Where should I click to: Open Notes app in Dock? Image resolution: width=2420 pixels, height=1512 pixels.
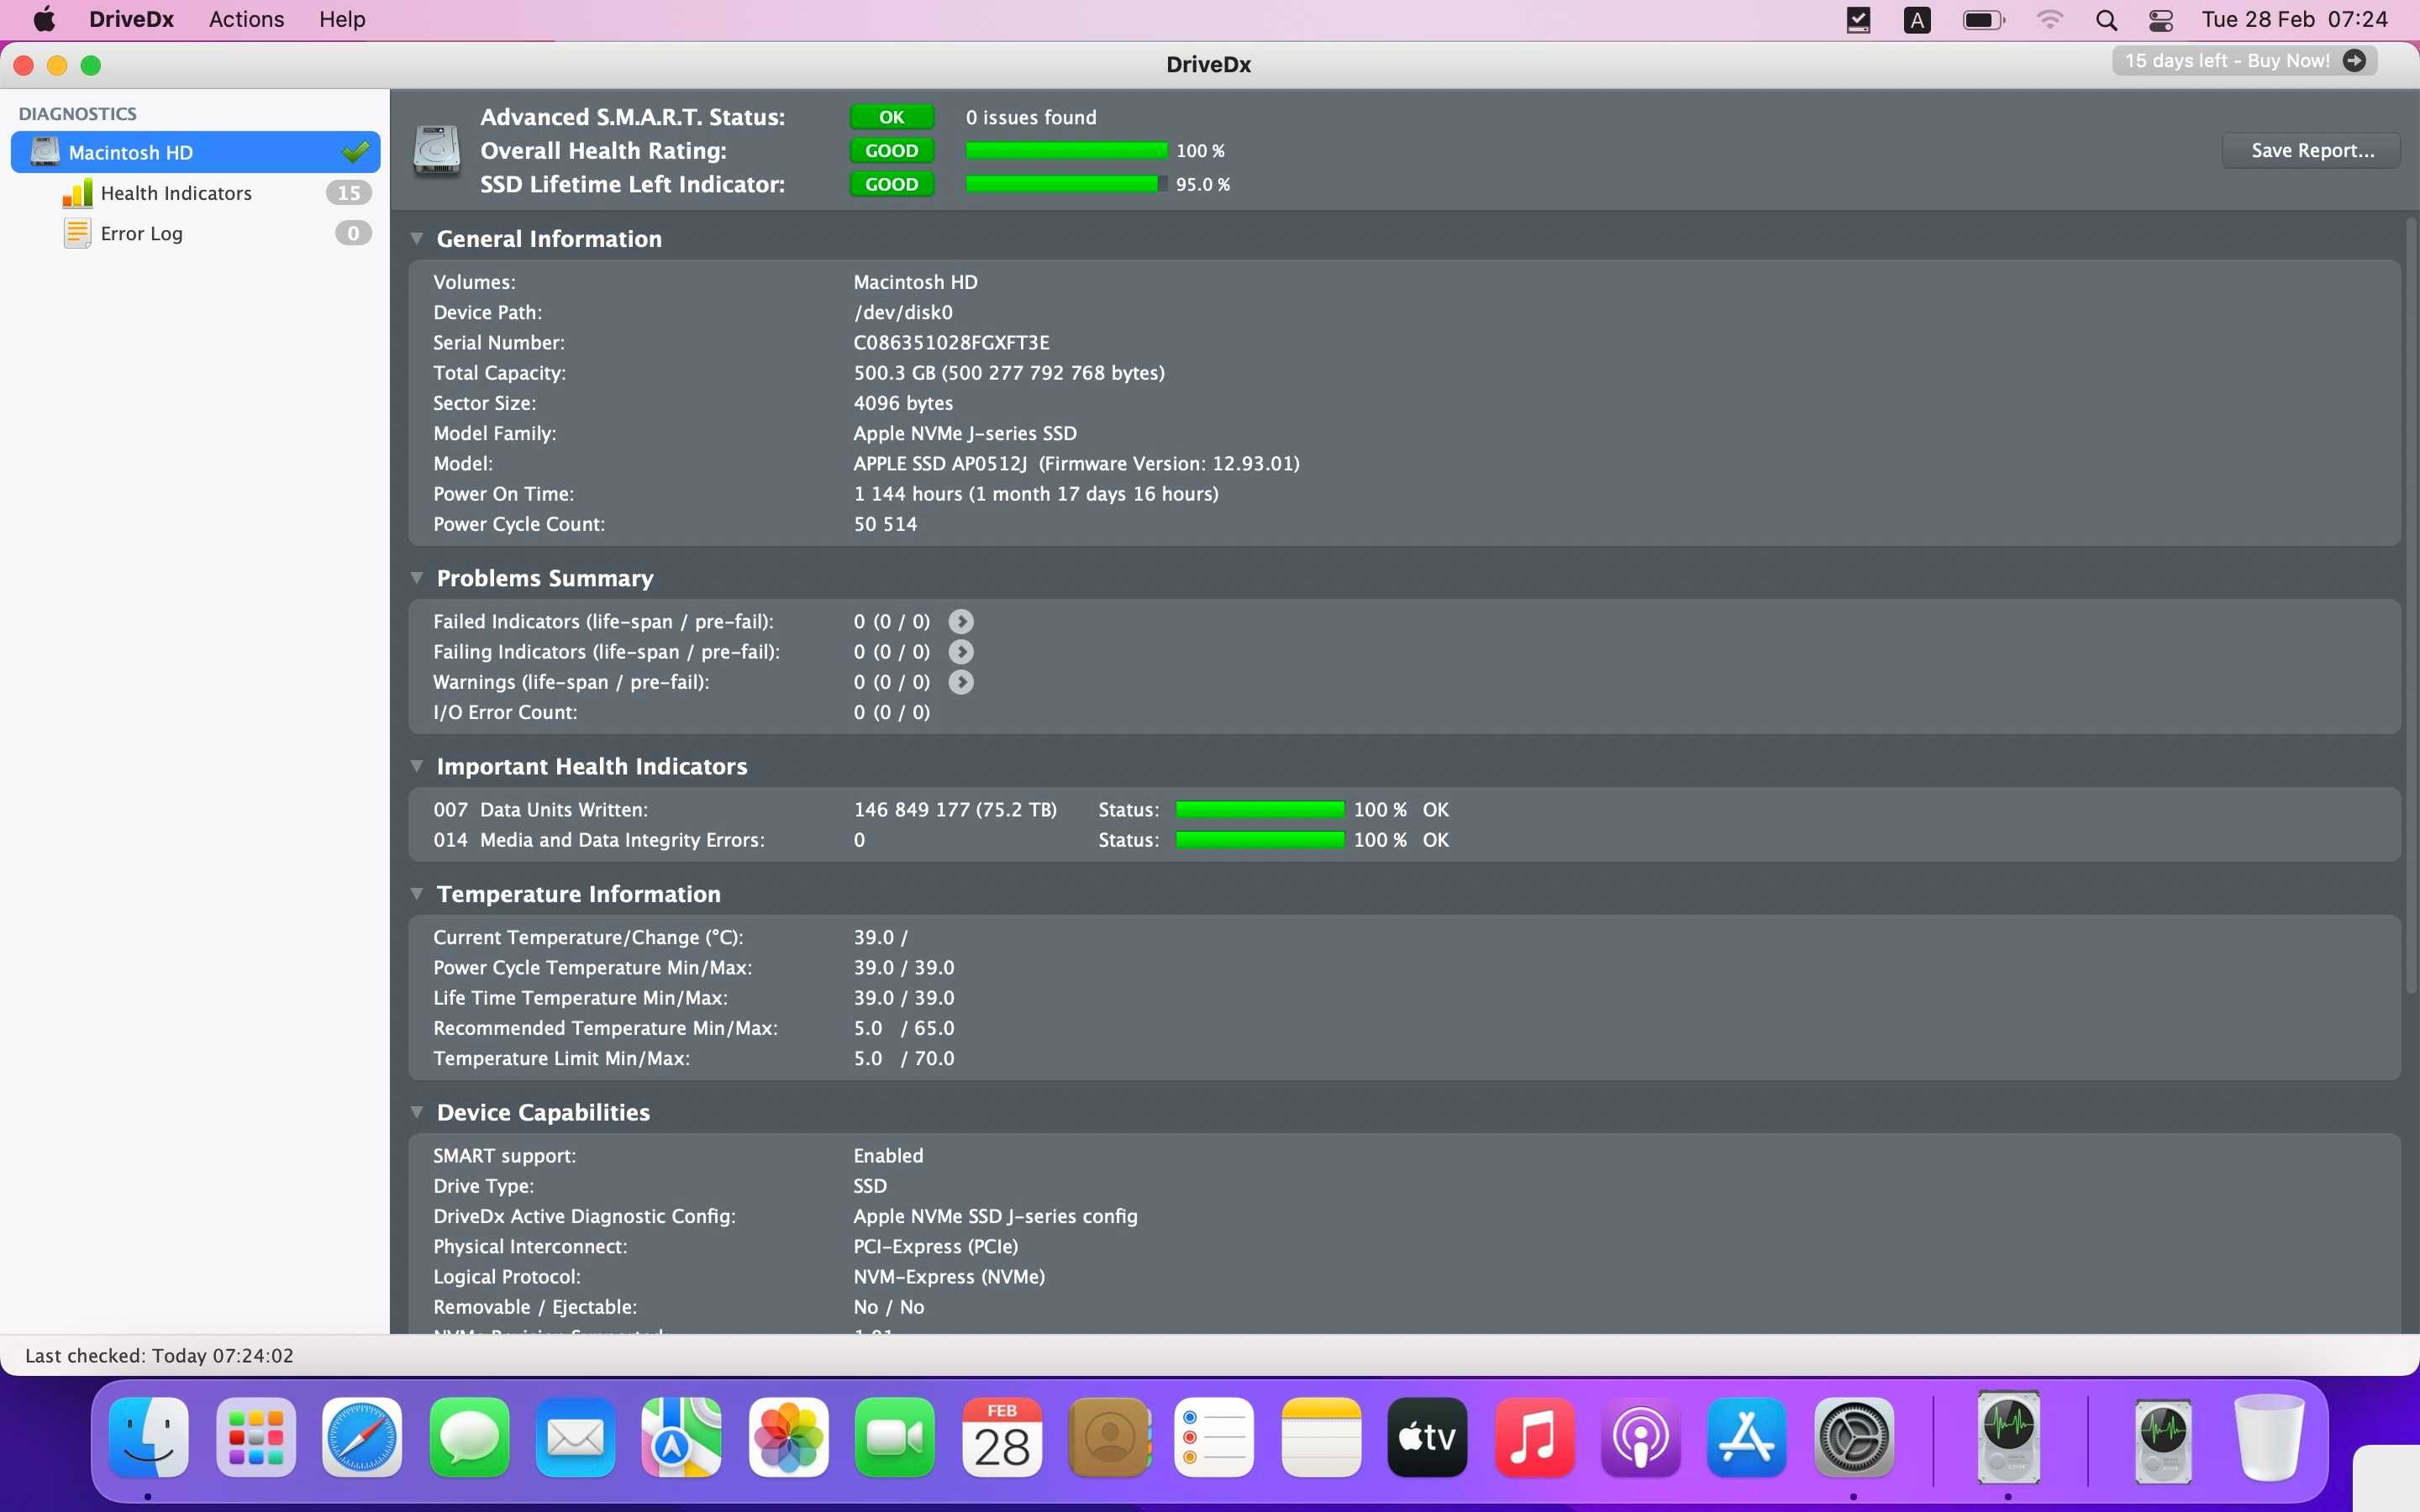pyautogui.click(x=1321, y=1437)
